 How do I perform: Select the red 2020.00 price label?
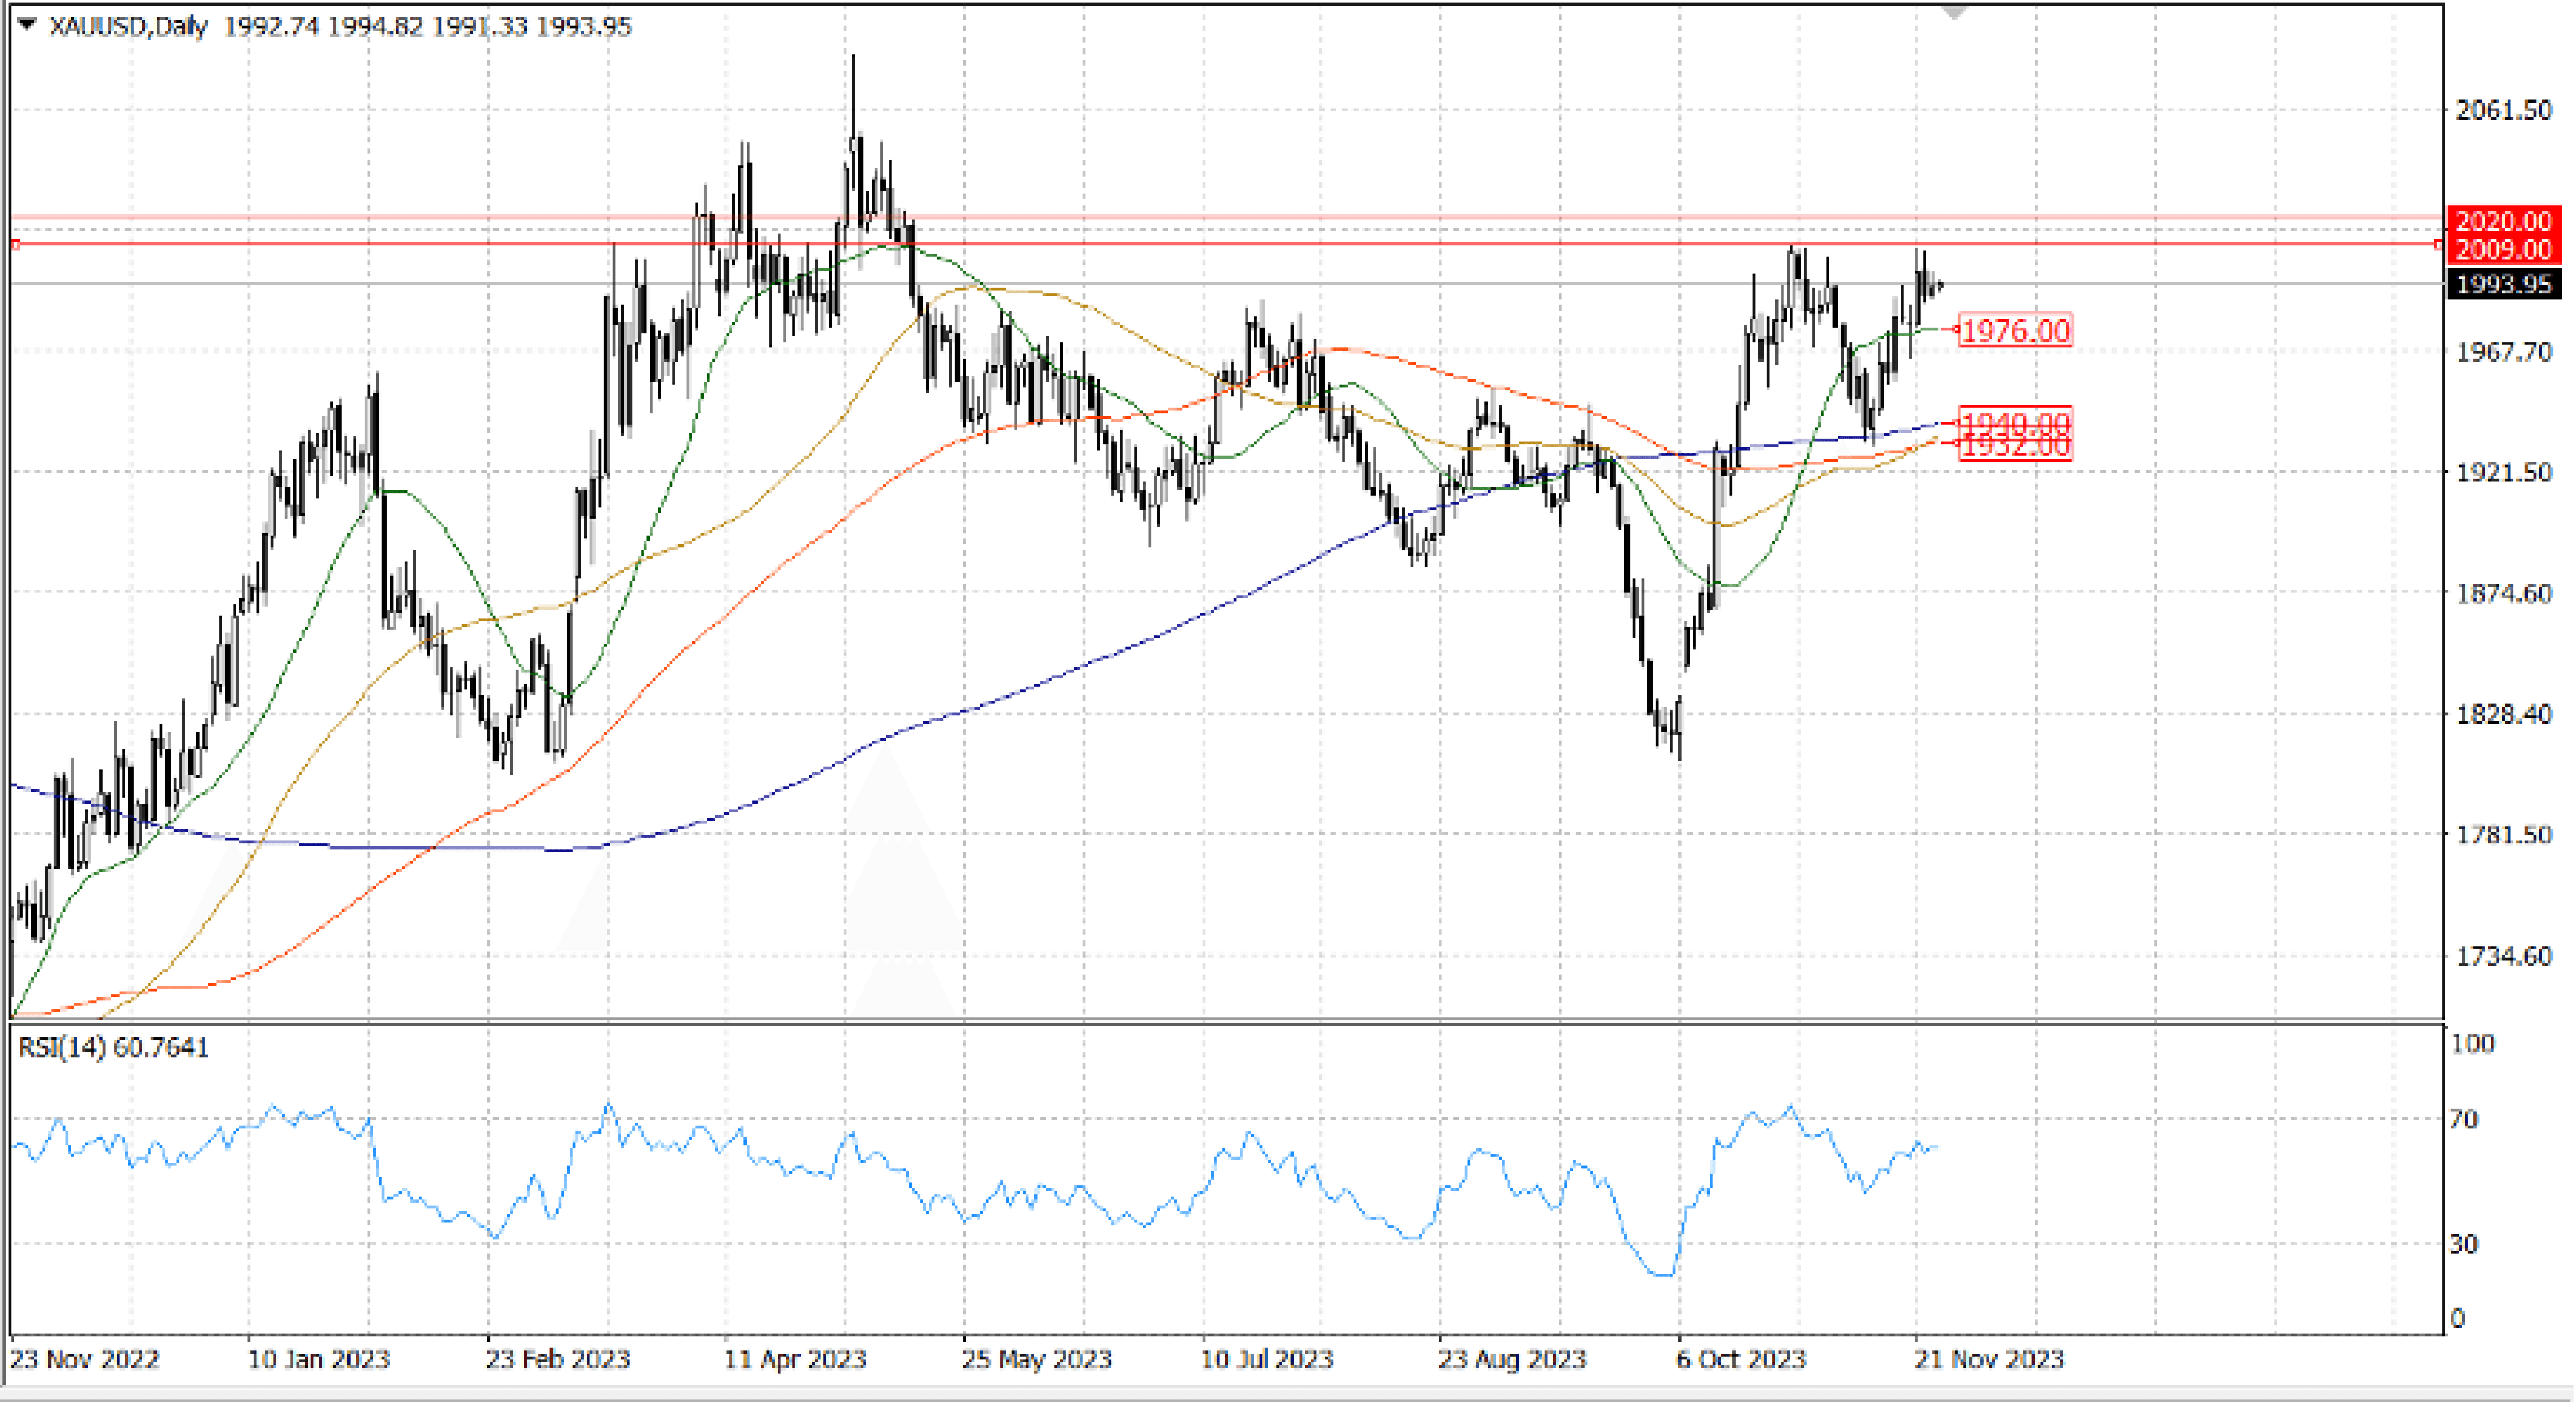tap(2502, 220)
